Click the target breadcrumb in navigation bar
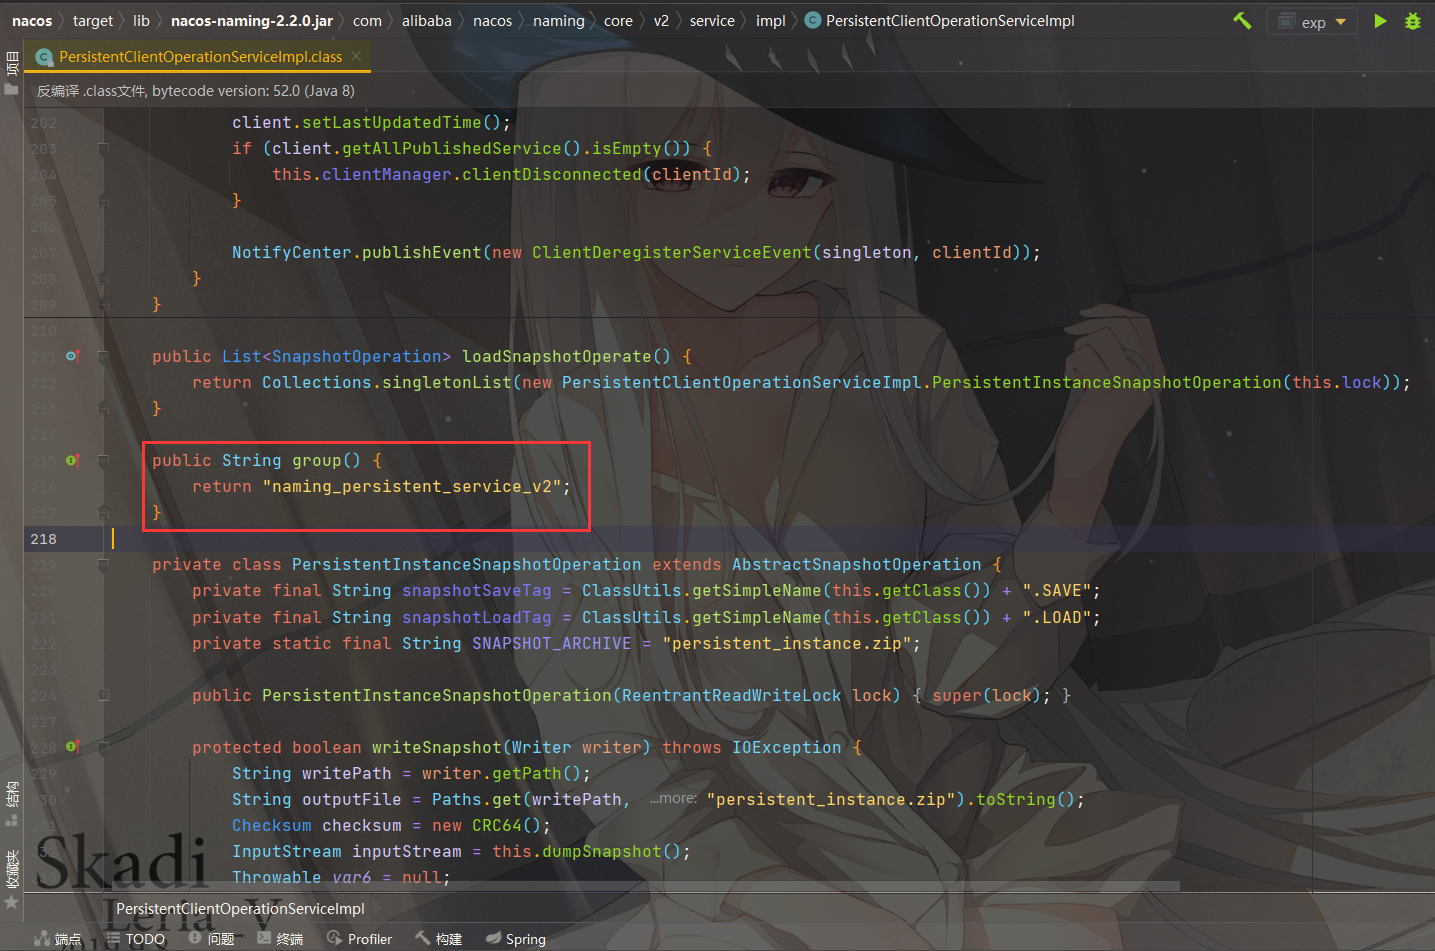This screenshot has height=951, width=1435. click(93, 20)
